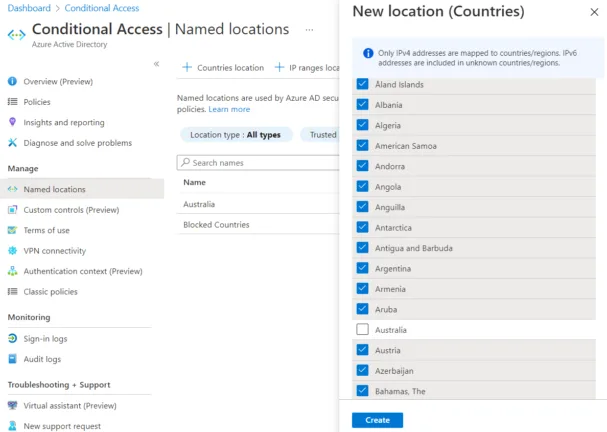Viewport: 607px width, 432px height.
Task: Add a Countries location
Action: [223, 68]
